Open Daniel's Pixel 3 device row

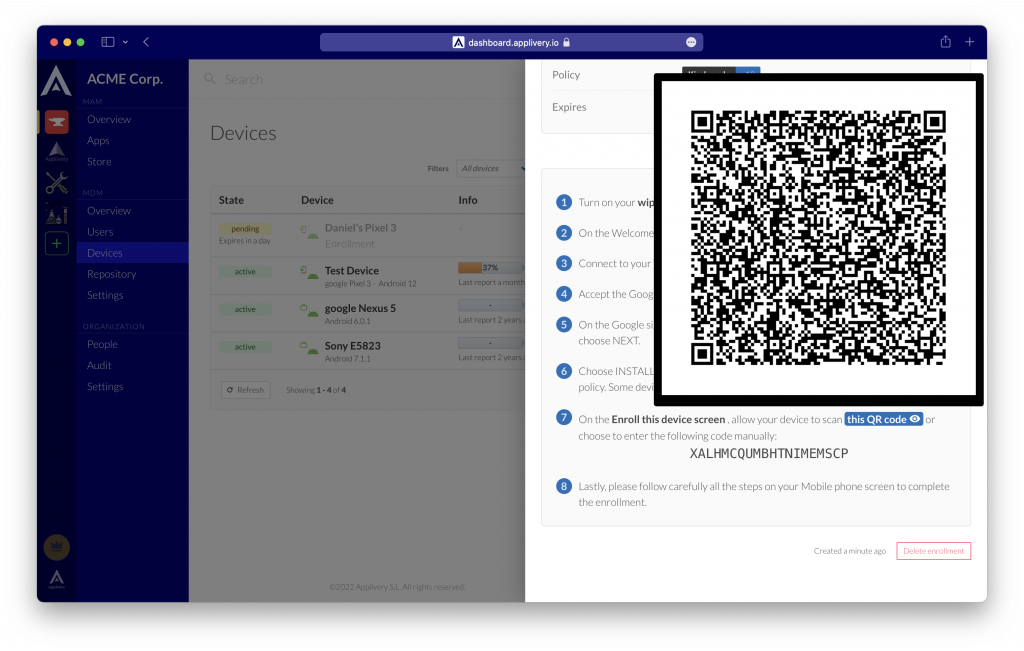coord(368,235)
